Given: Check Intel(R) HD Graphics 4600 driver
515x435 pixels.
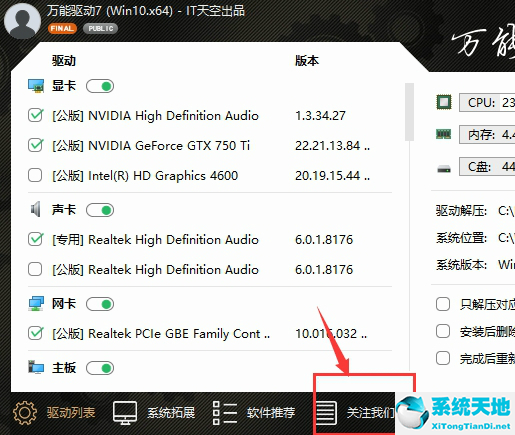Looking at the screenshot, I should tap(35, 175).
